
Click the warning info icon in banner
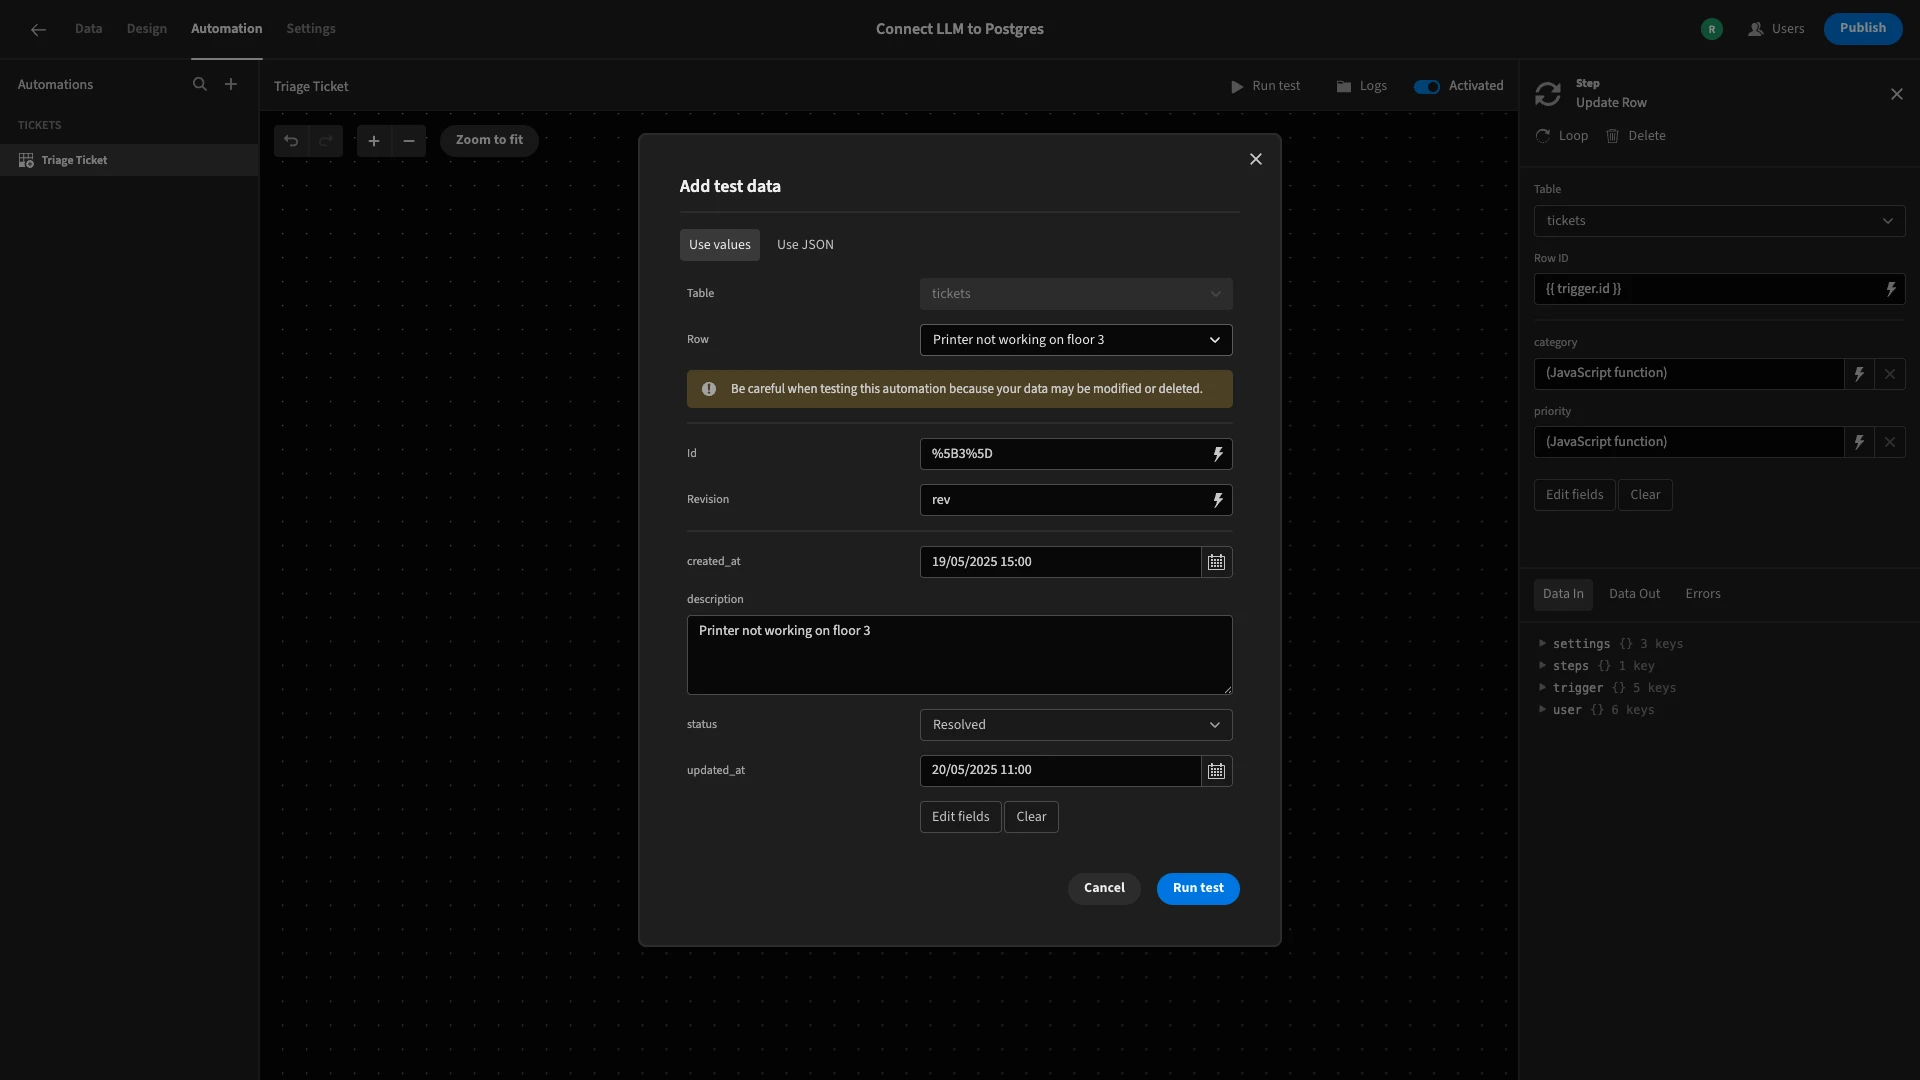709,389
